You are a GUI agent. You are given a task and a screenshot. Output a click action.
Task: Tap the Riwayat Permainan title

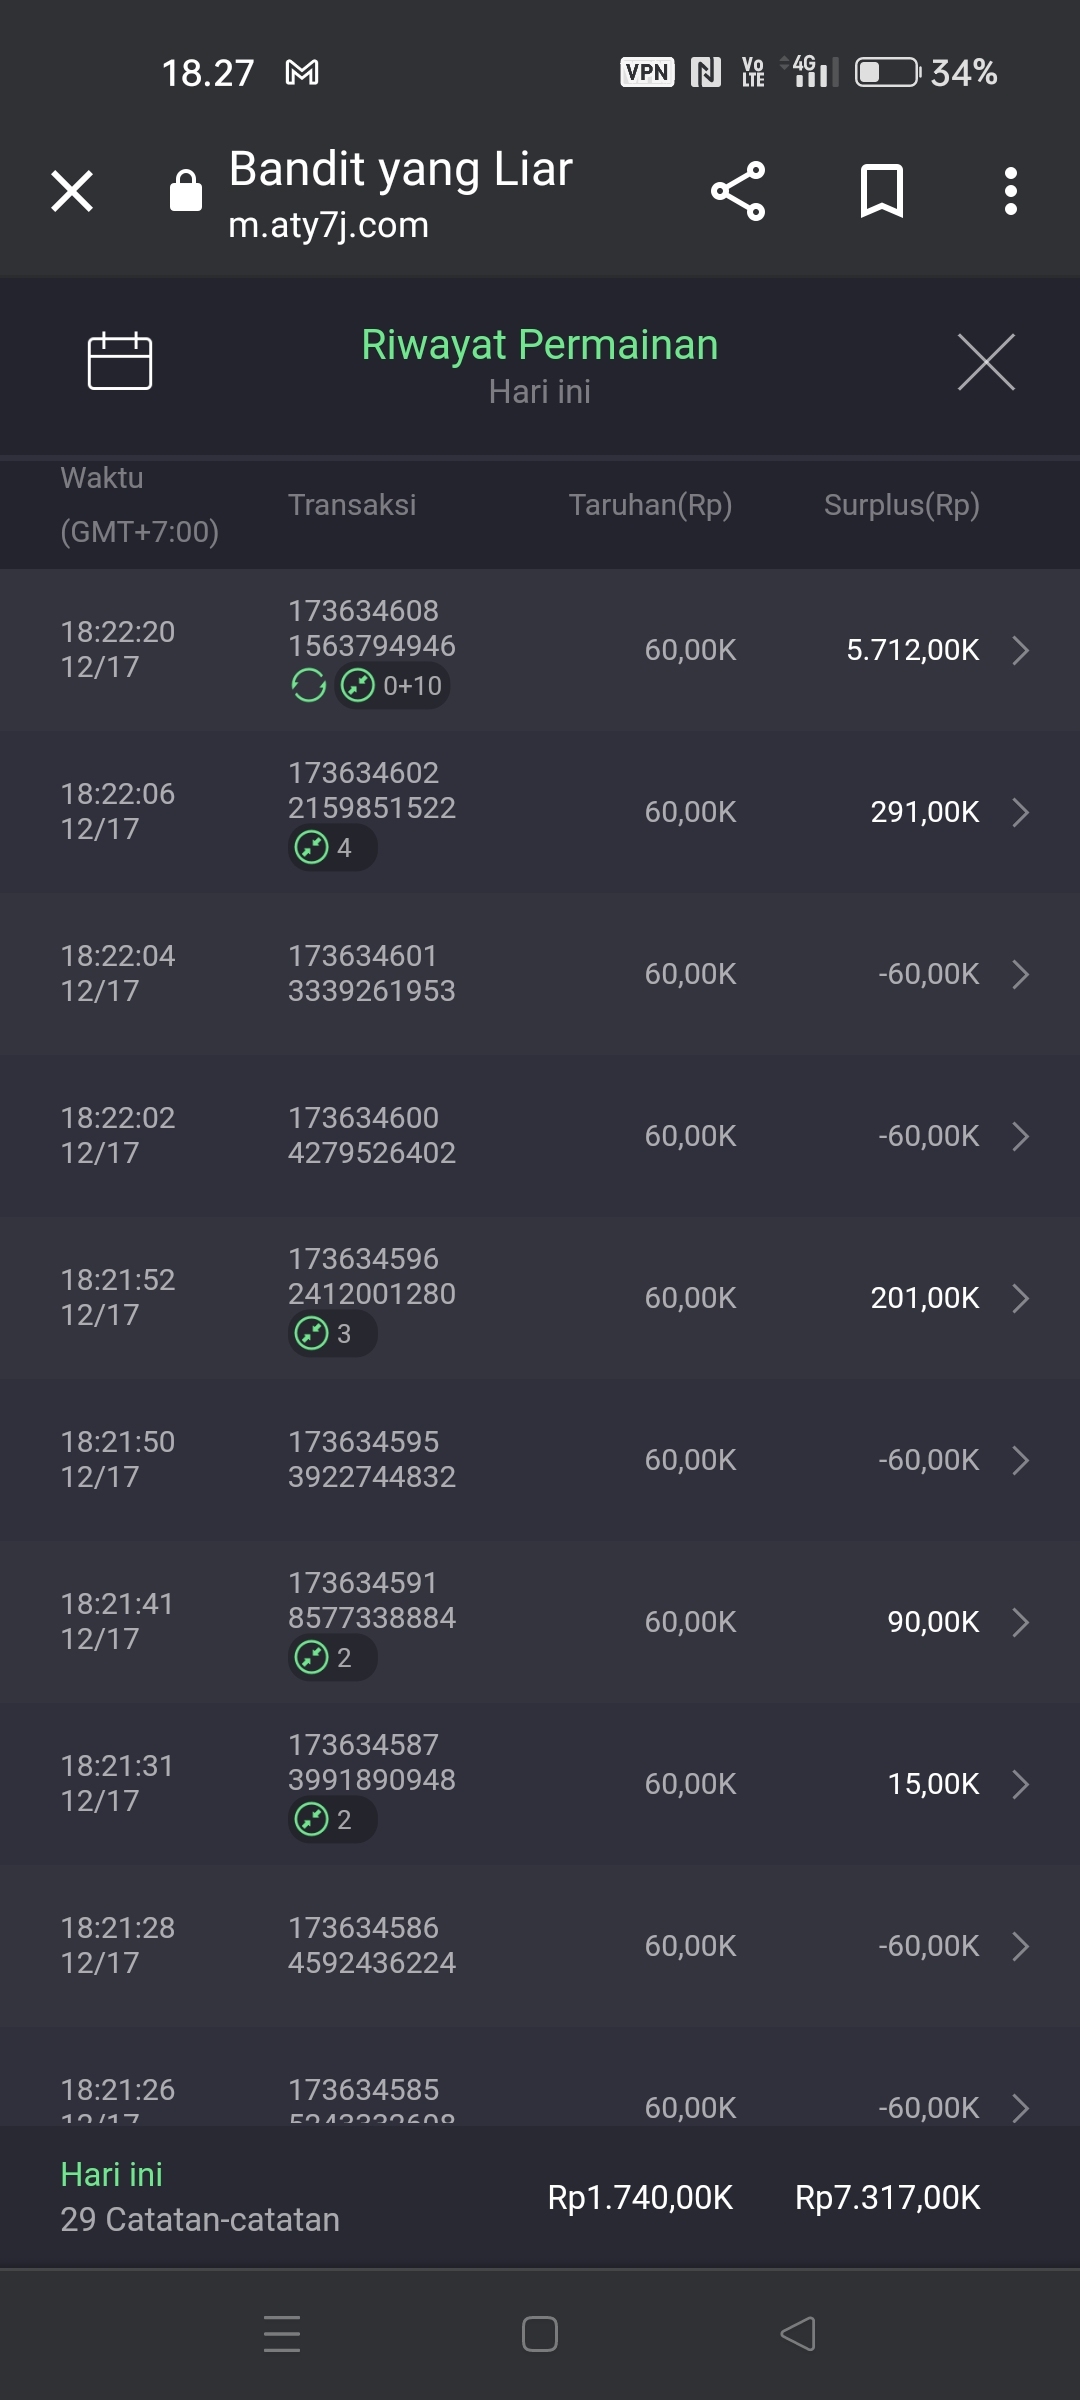pyautogui.click(x=540, y=345)
